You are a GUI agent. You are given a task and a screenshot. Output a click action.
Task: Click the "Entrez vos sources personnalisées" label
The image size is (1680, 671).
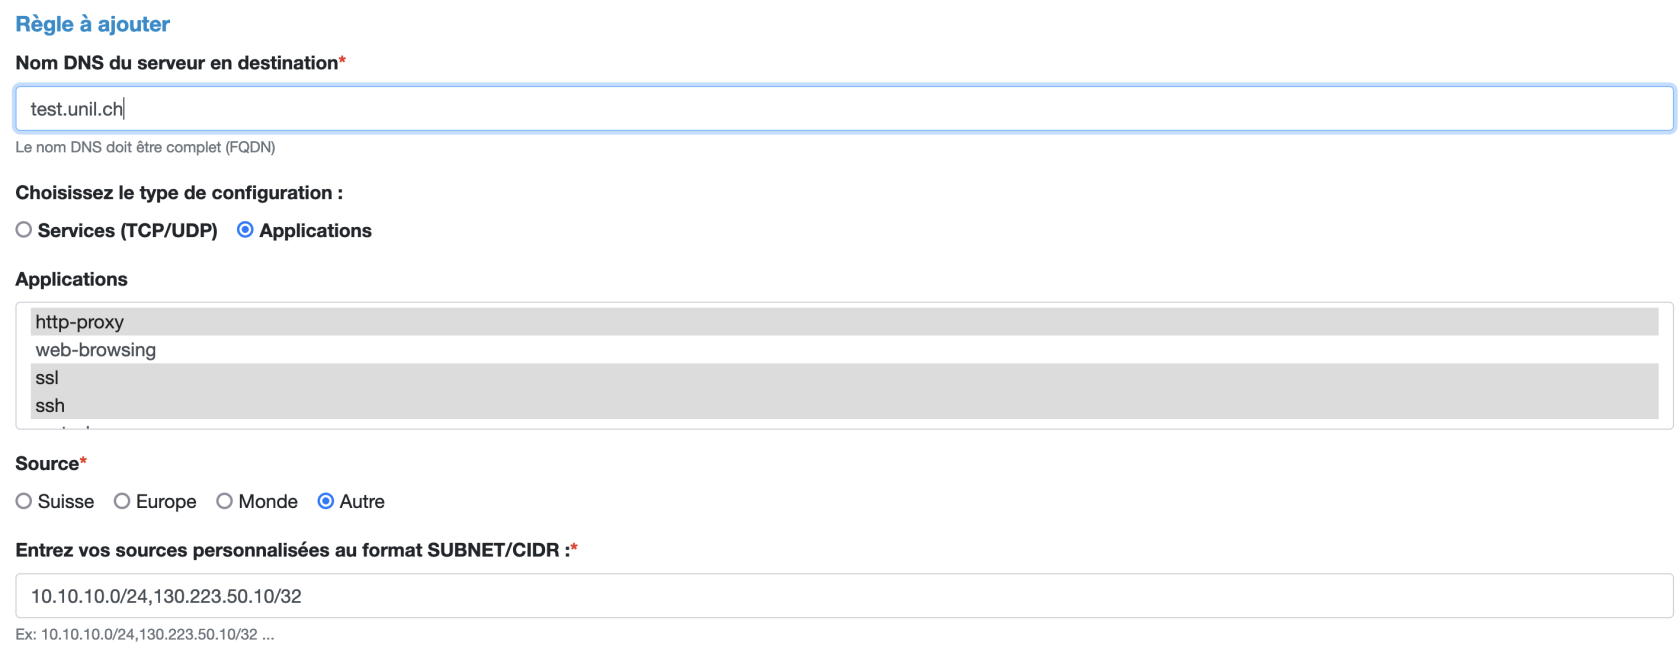pos(290,550)
